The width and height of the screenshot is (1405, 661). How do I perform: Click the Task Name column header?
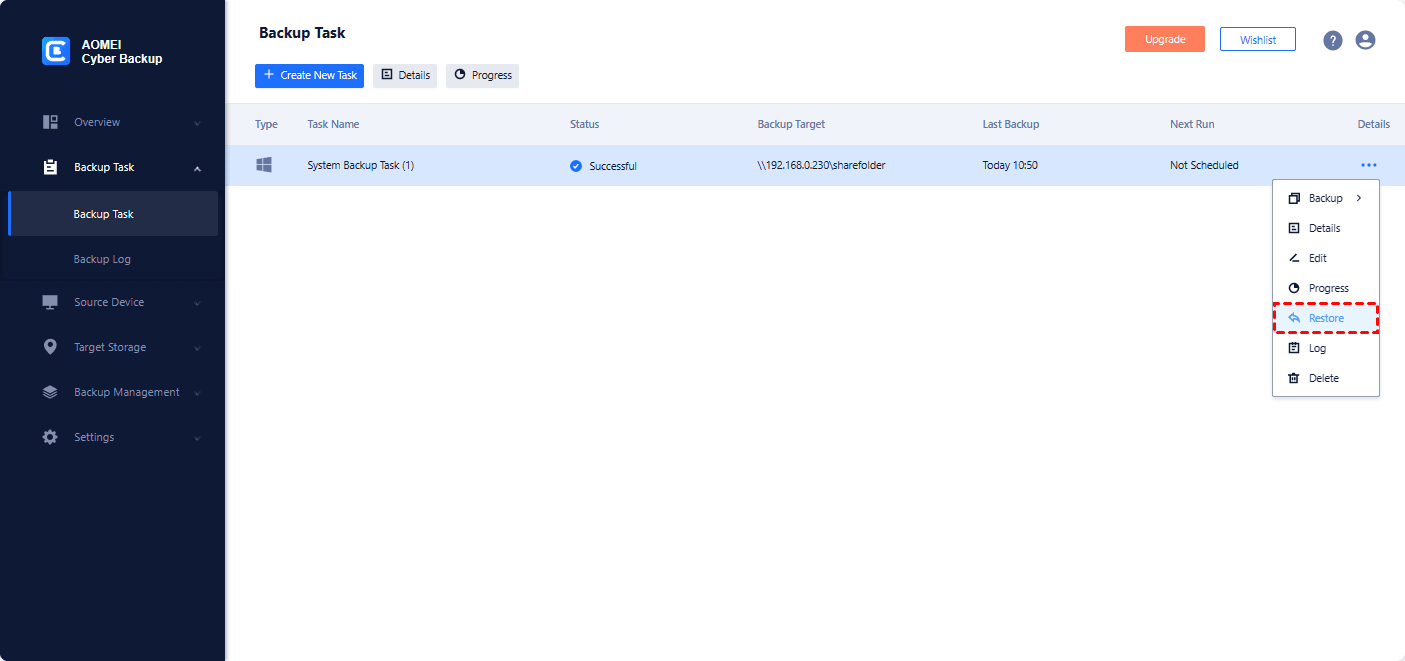[x=333, y=124]
